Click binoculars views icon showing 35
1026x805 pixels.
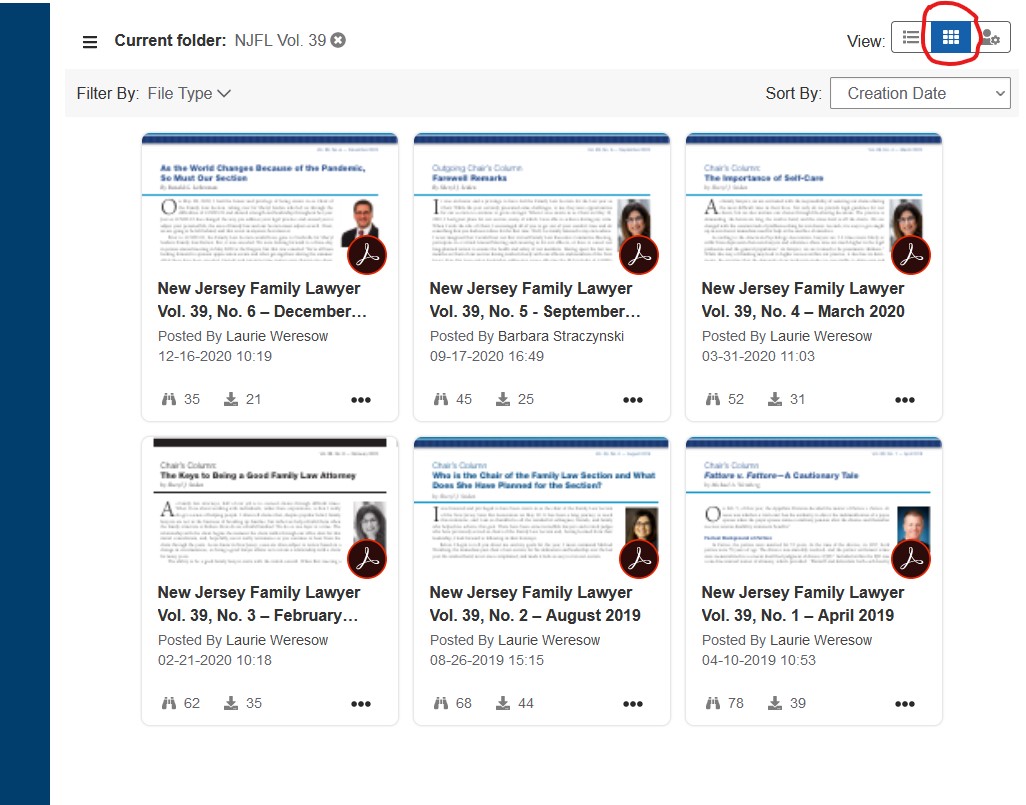(169, 399)
